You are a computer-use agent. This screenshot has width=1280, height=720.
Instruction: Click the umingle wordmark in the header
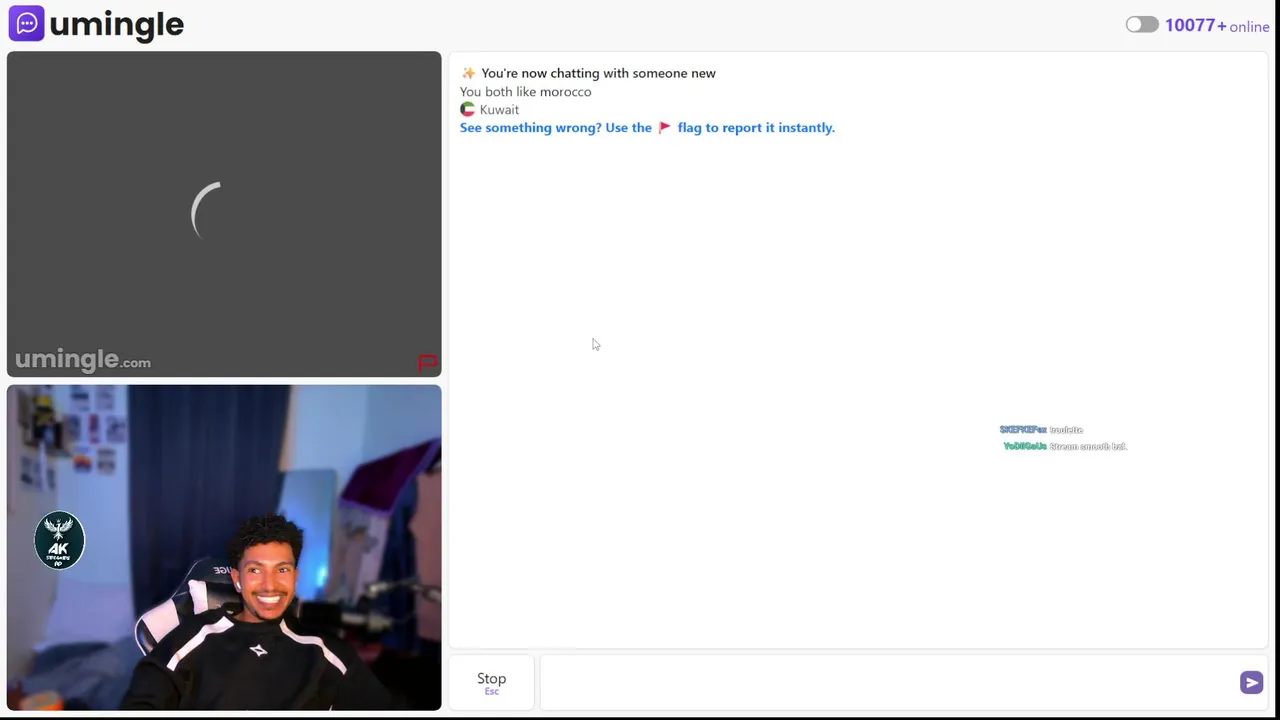click(x=116, y=25)
